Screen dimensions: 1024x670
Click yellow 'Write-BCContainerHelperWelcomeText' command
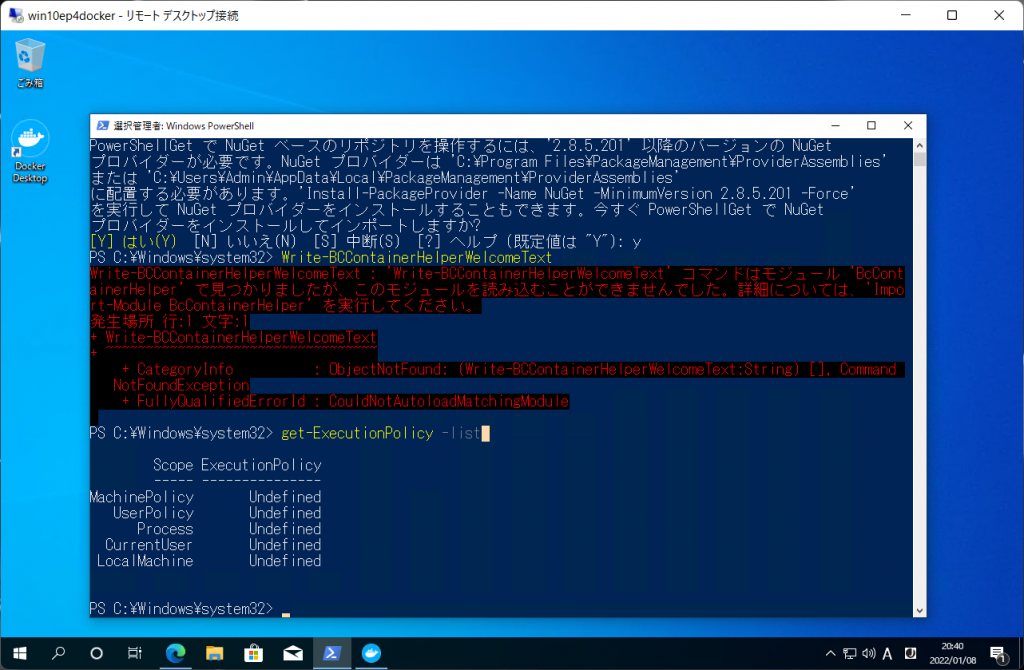click(417, 257)
